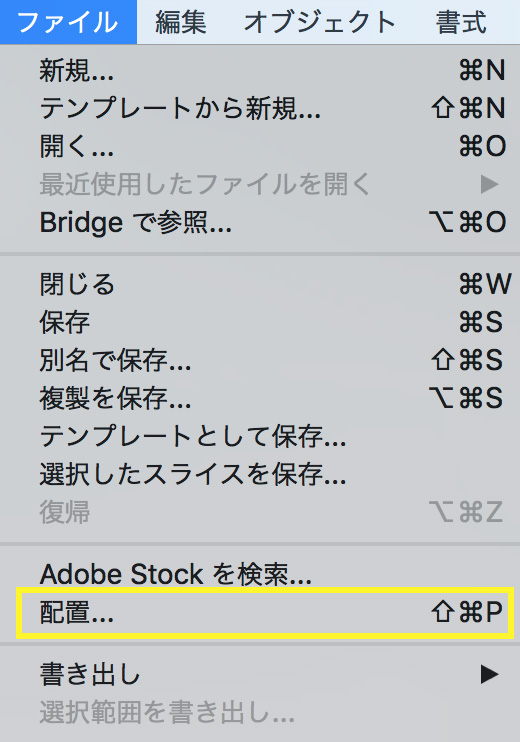Choose 閉じる to close the document
This screenshot has height=742, width=520.
pos(260,284)
